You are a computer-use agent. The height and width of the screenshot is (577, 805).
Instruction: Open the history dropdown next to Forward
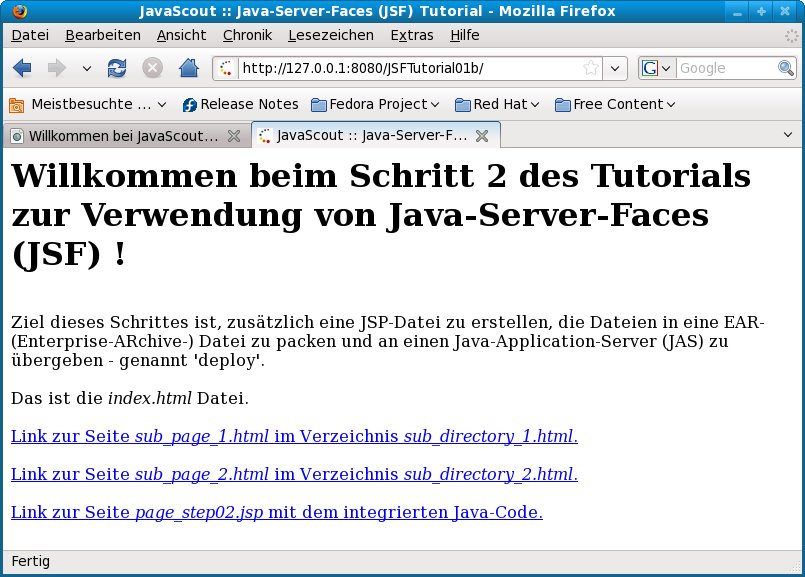click(x=86, y=68)
